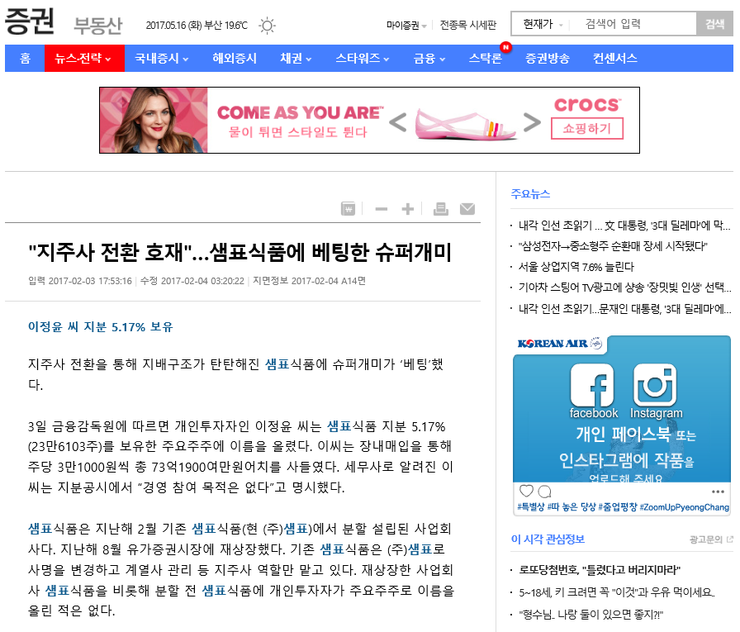Open news '내각 인선 초읽기...문재인 대통령'
The width and height of the screenshot is (740, 632).
pyautogui.click(x=624, y=309)
